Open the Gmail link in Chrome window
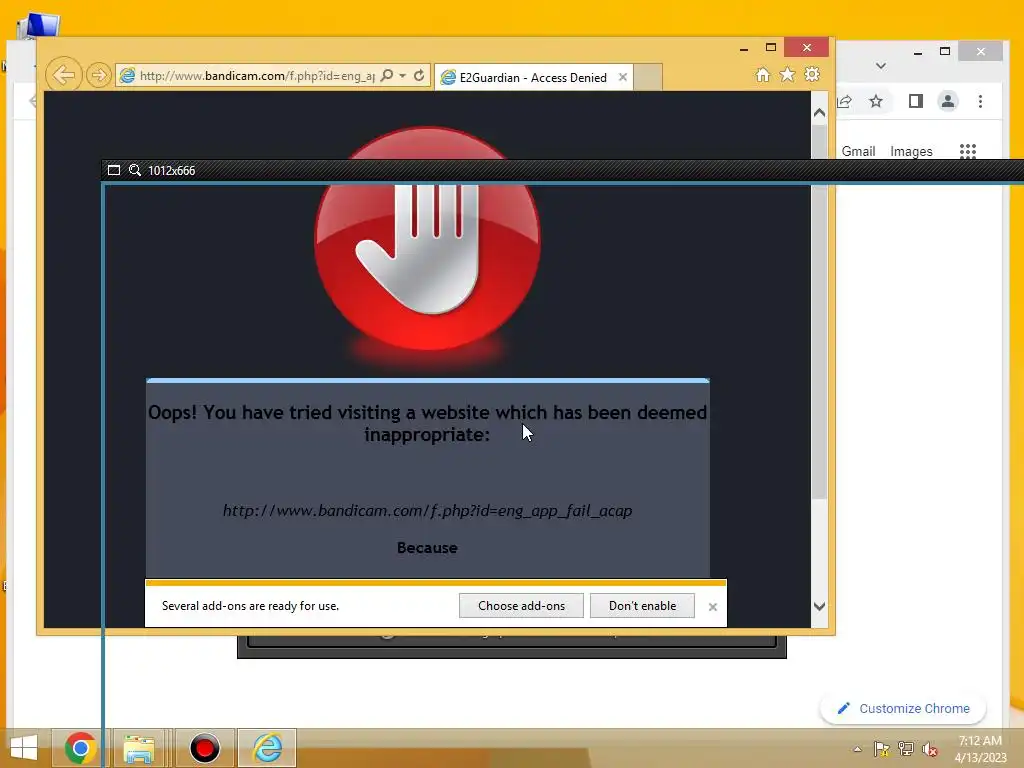1024x768 pixels. point(858,152)
